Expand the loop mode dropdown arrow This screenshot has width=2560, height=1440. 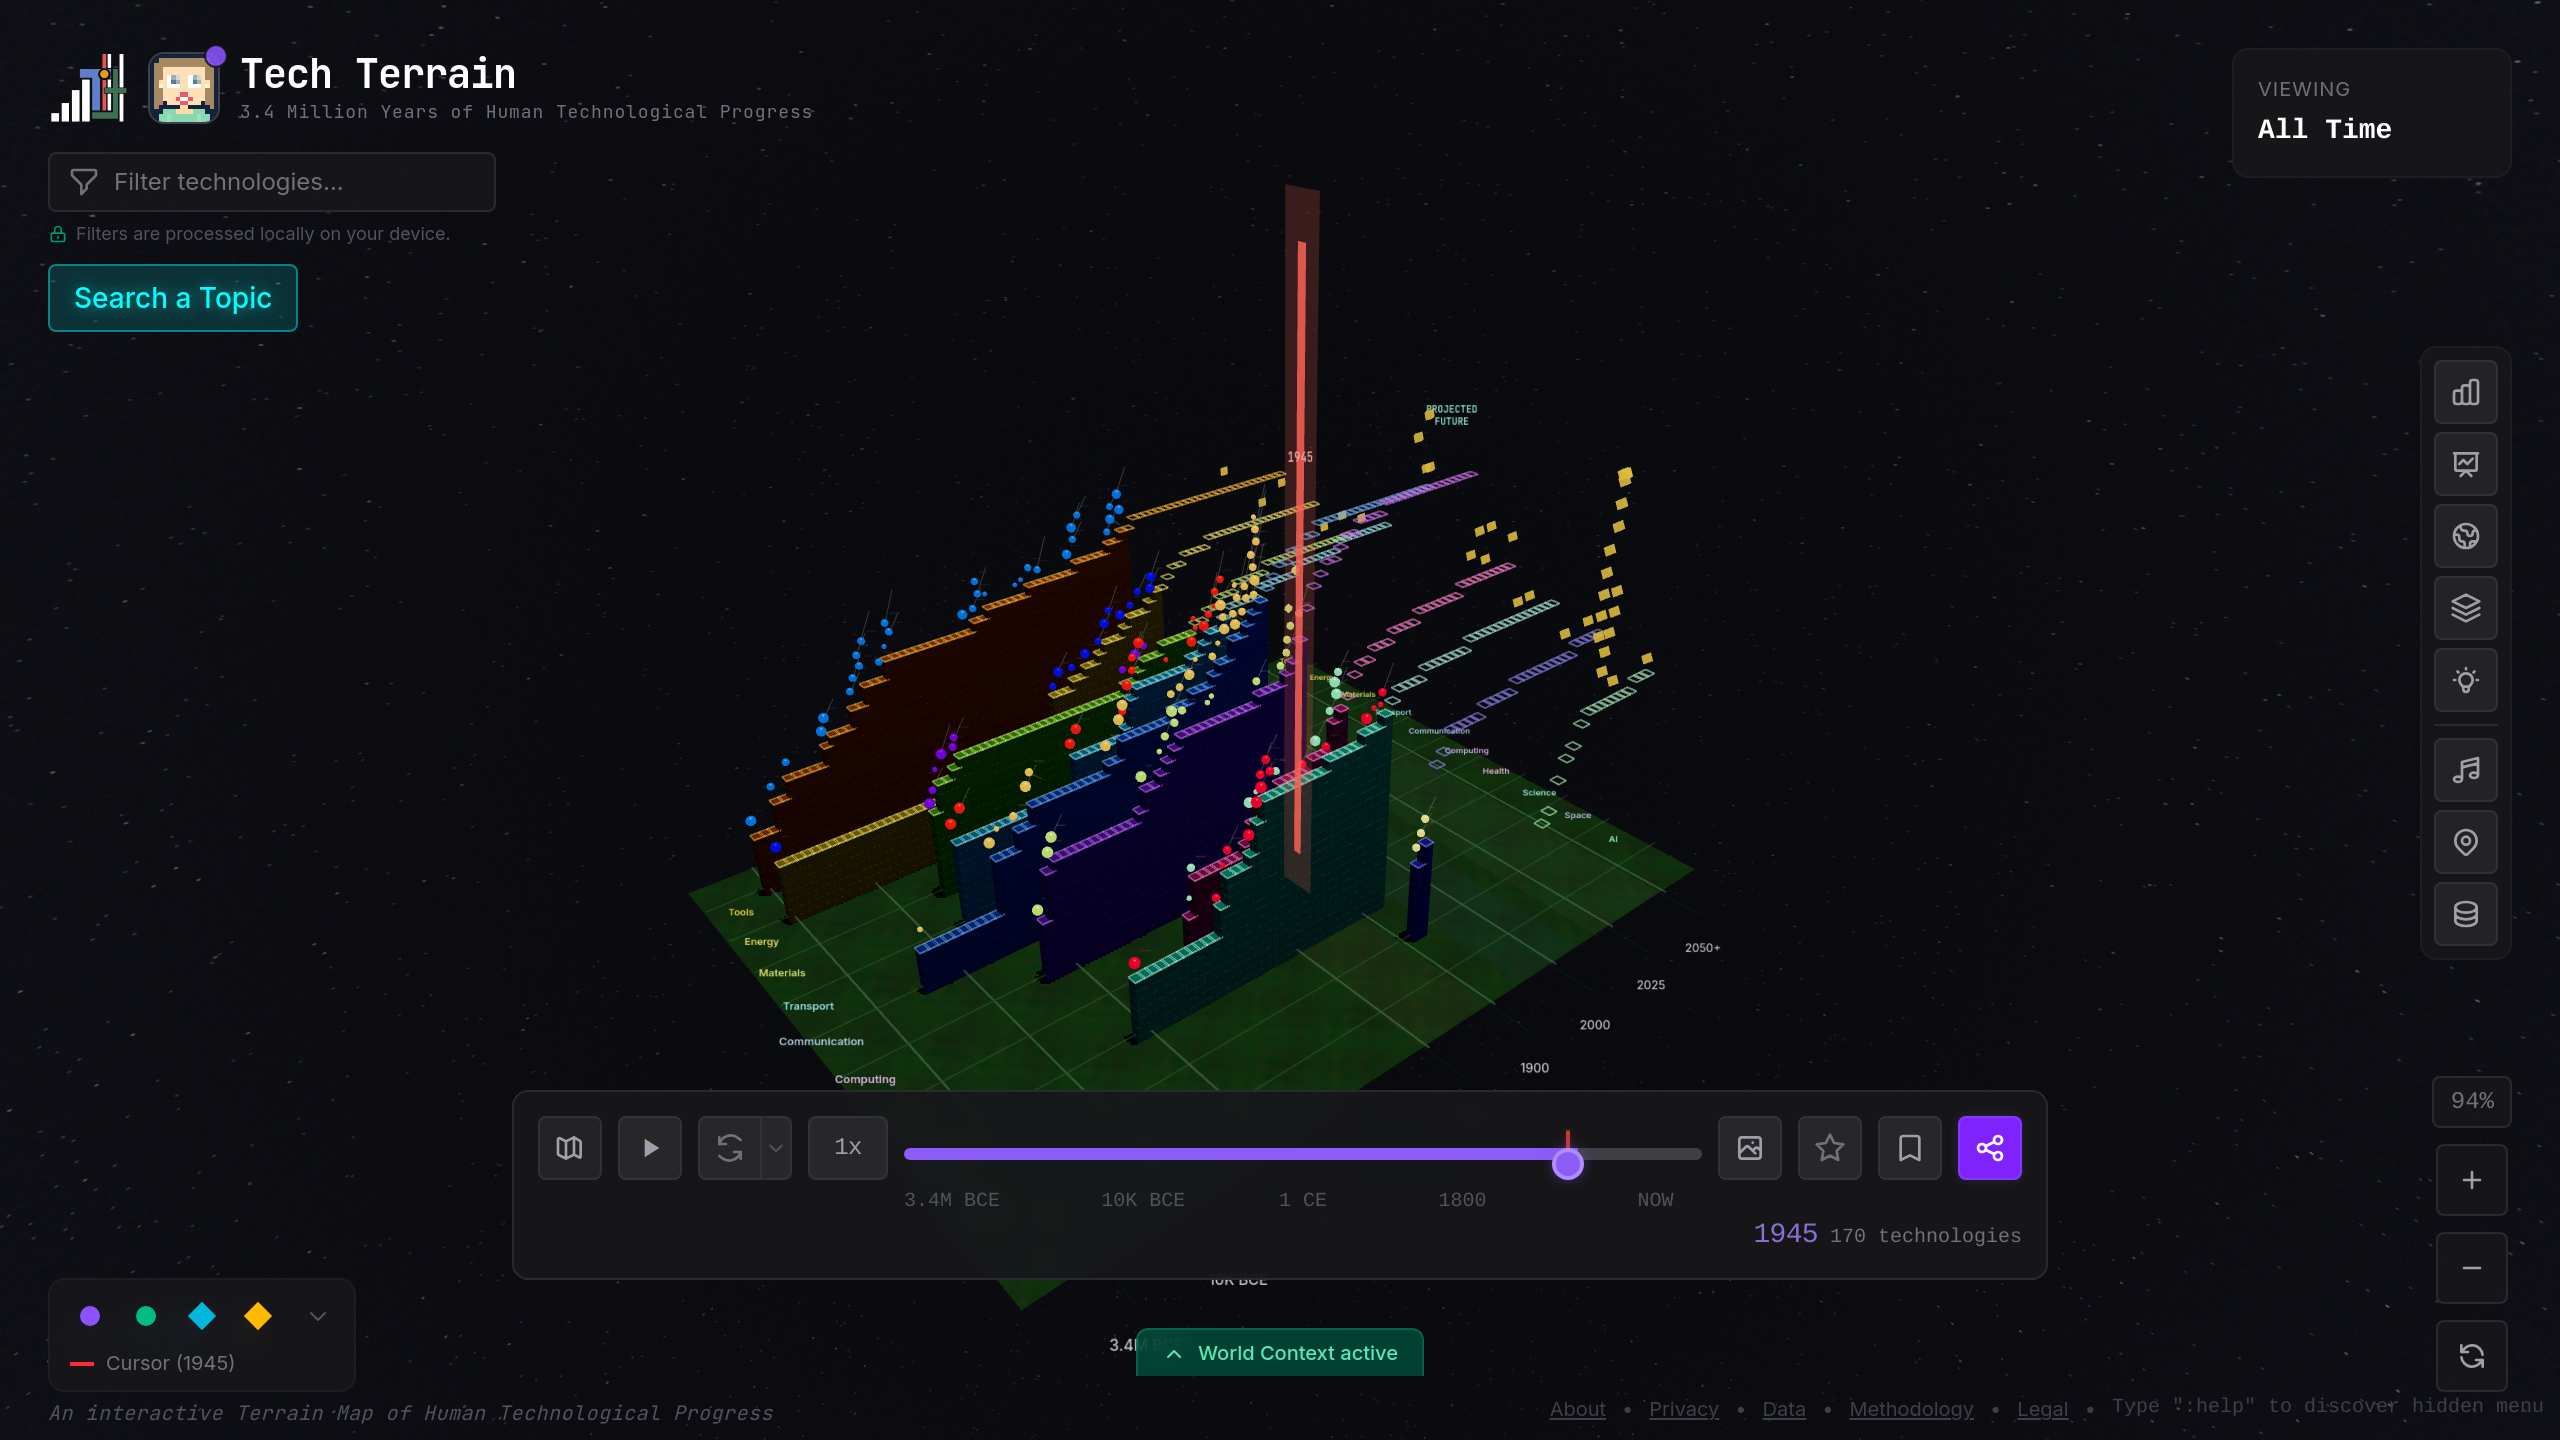pos(775,1148)
